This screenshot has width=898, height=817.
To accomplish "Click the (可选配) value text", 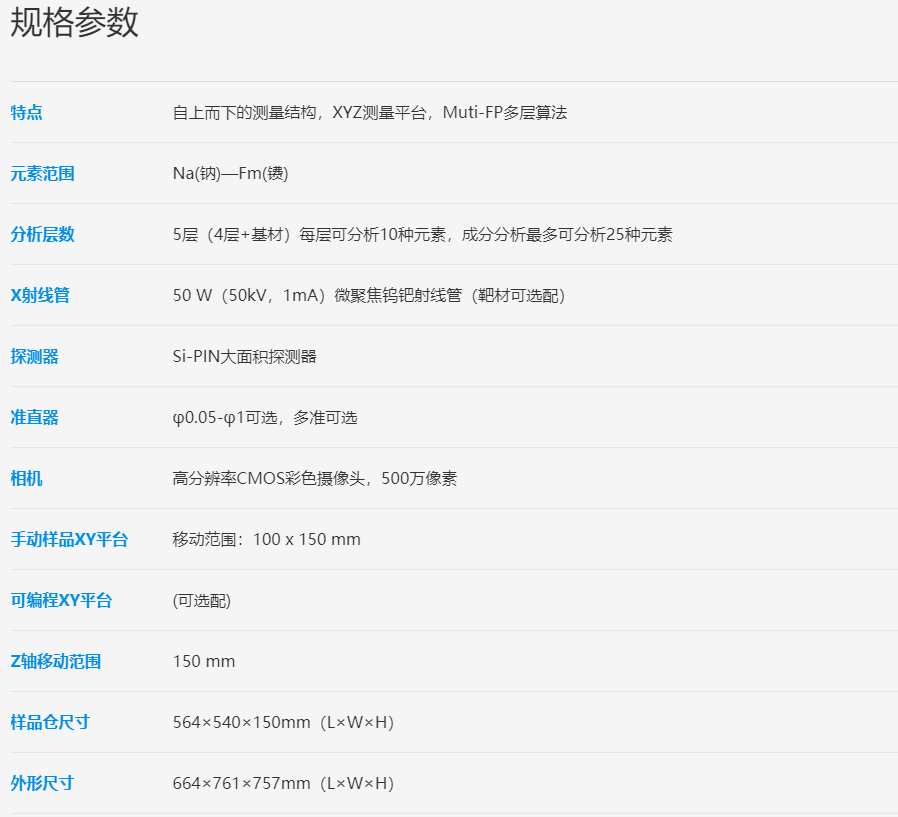I will pos(201,601).
